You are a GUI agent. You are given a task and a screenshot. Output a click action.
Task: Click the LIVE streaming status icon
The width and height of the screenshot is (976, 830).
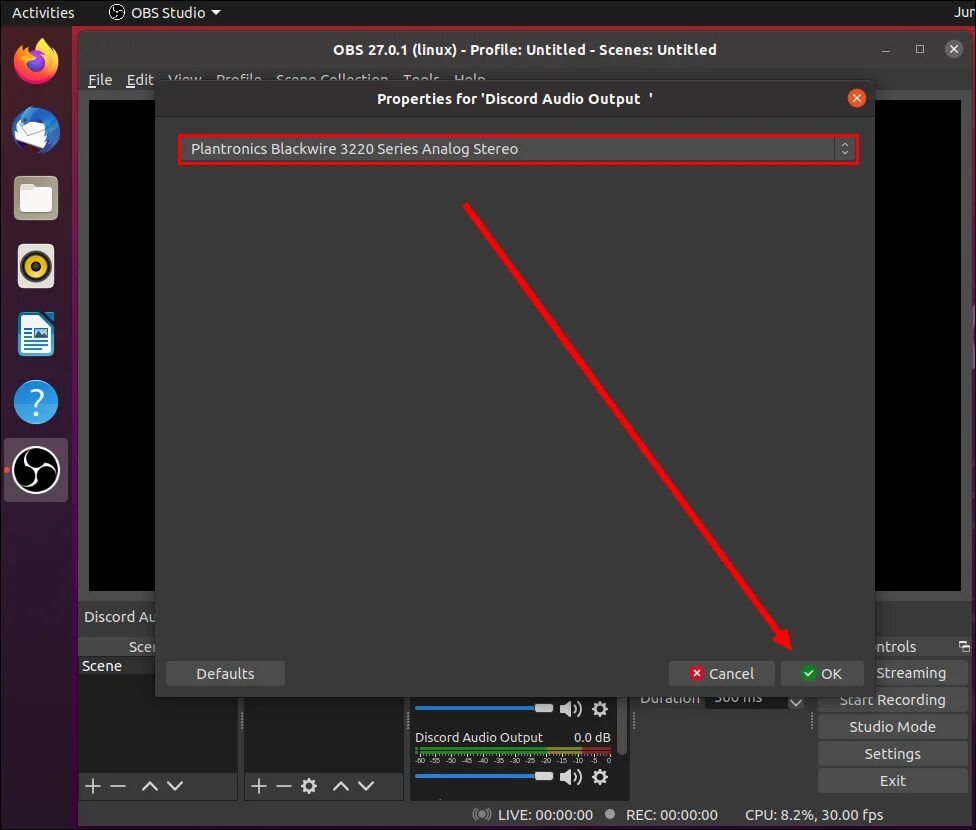point(481,814)
